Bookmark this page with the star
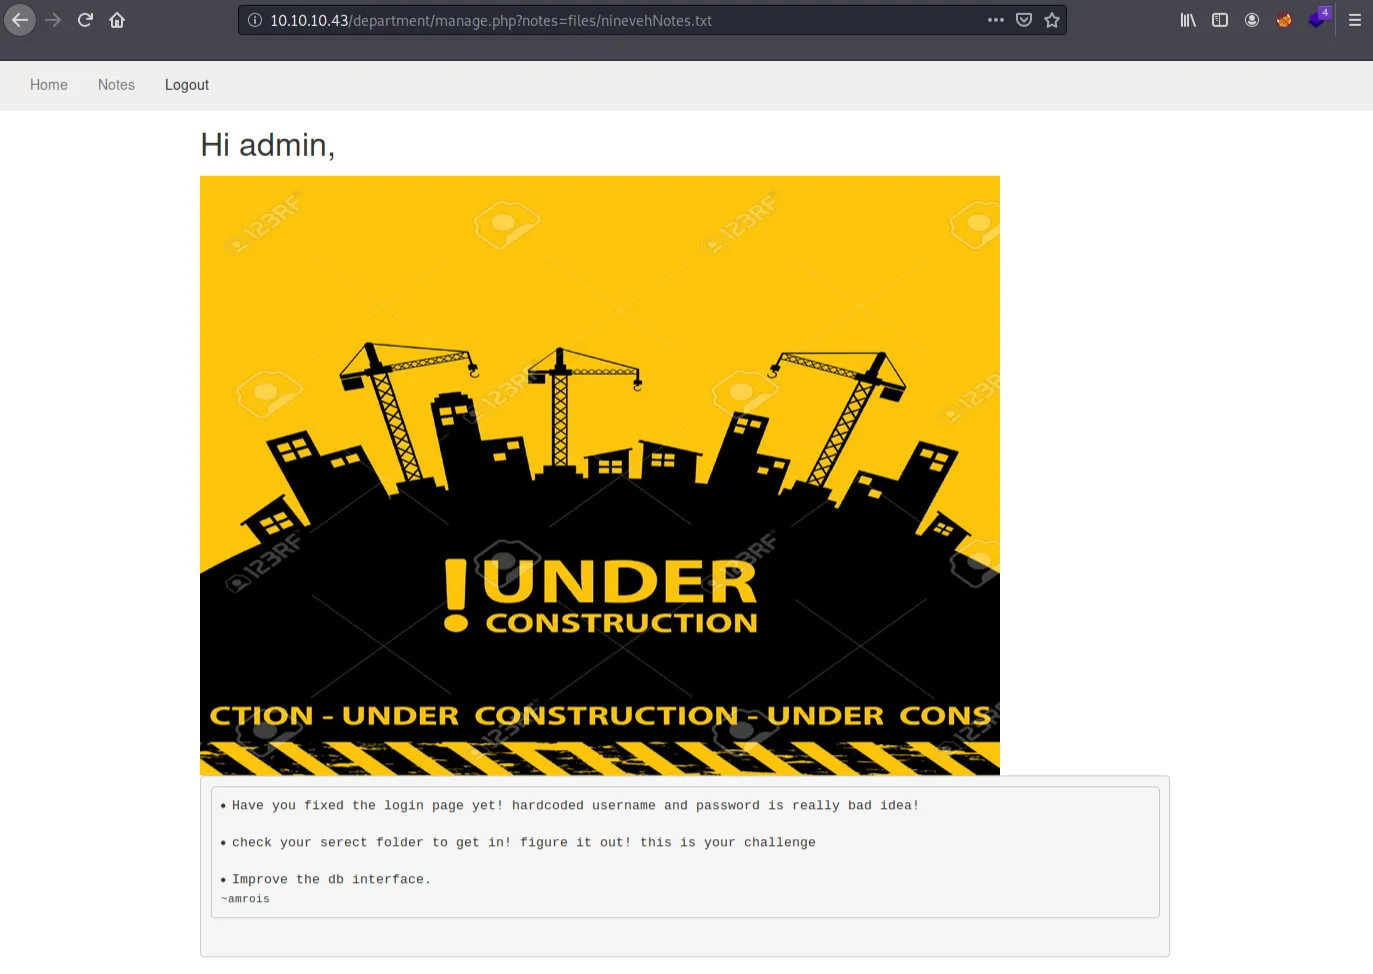The image size is (1373, 974). point(1052,20)
